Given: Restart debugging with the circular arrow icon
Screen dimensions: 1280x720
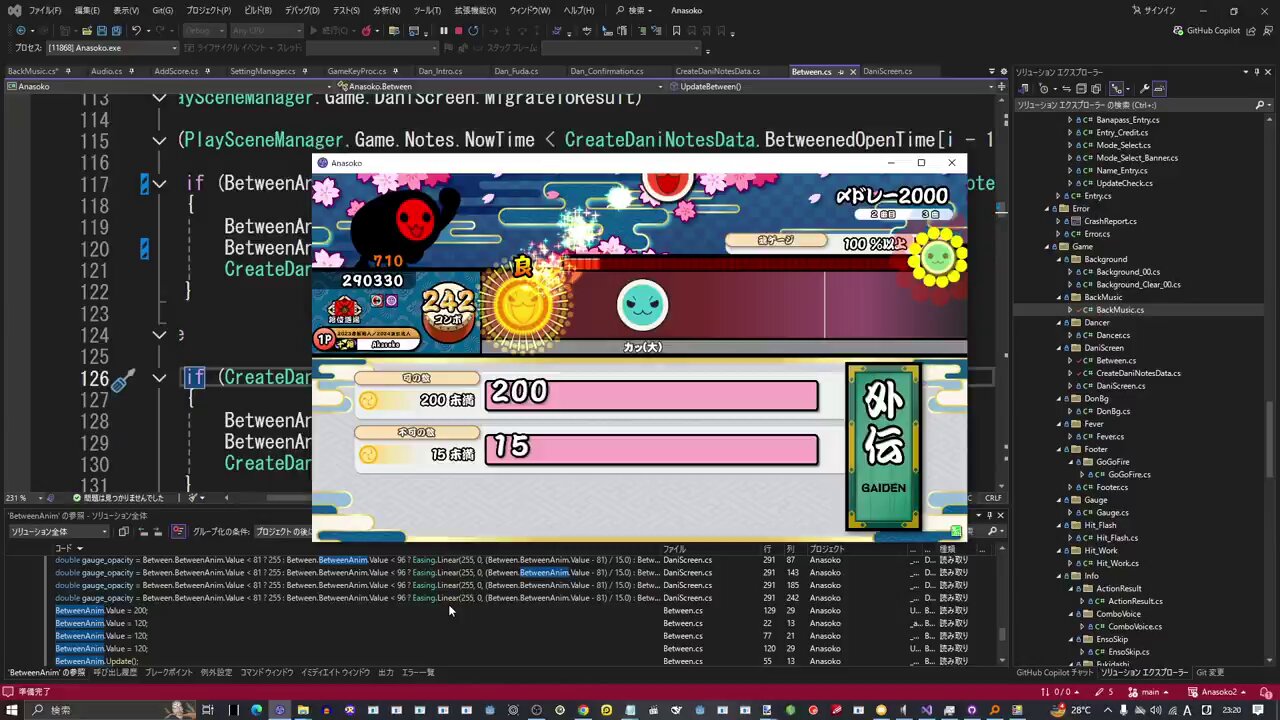Looking at the screenshot, I should pyautogui.click(x=473, y=31).
